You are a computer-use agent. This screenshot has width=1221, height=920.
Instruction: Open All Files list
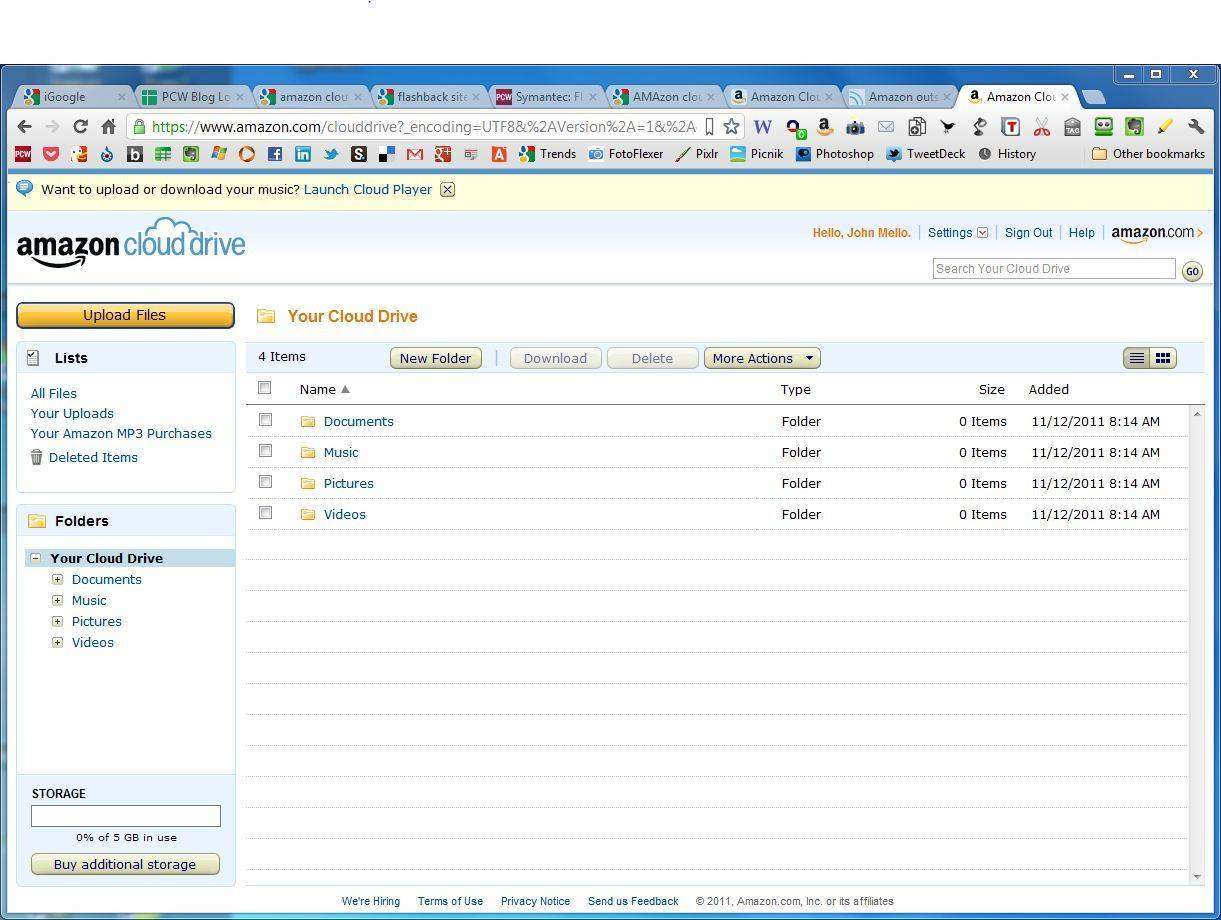(x=54, y=393)
